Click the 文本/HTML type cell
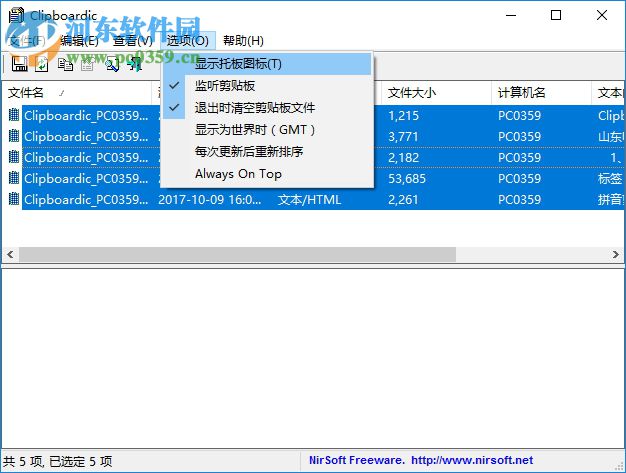This screenshot has width=626, height=473. click(309, 200)
